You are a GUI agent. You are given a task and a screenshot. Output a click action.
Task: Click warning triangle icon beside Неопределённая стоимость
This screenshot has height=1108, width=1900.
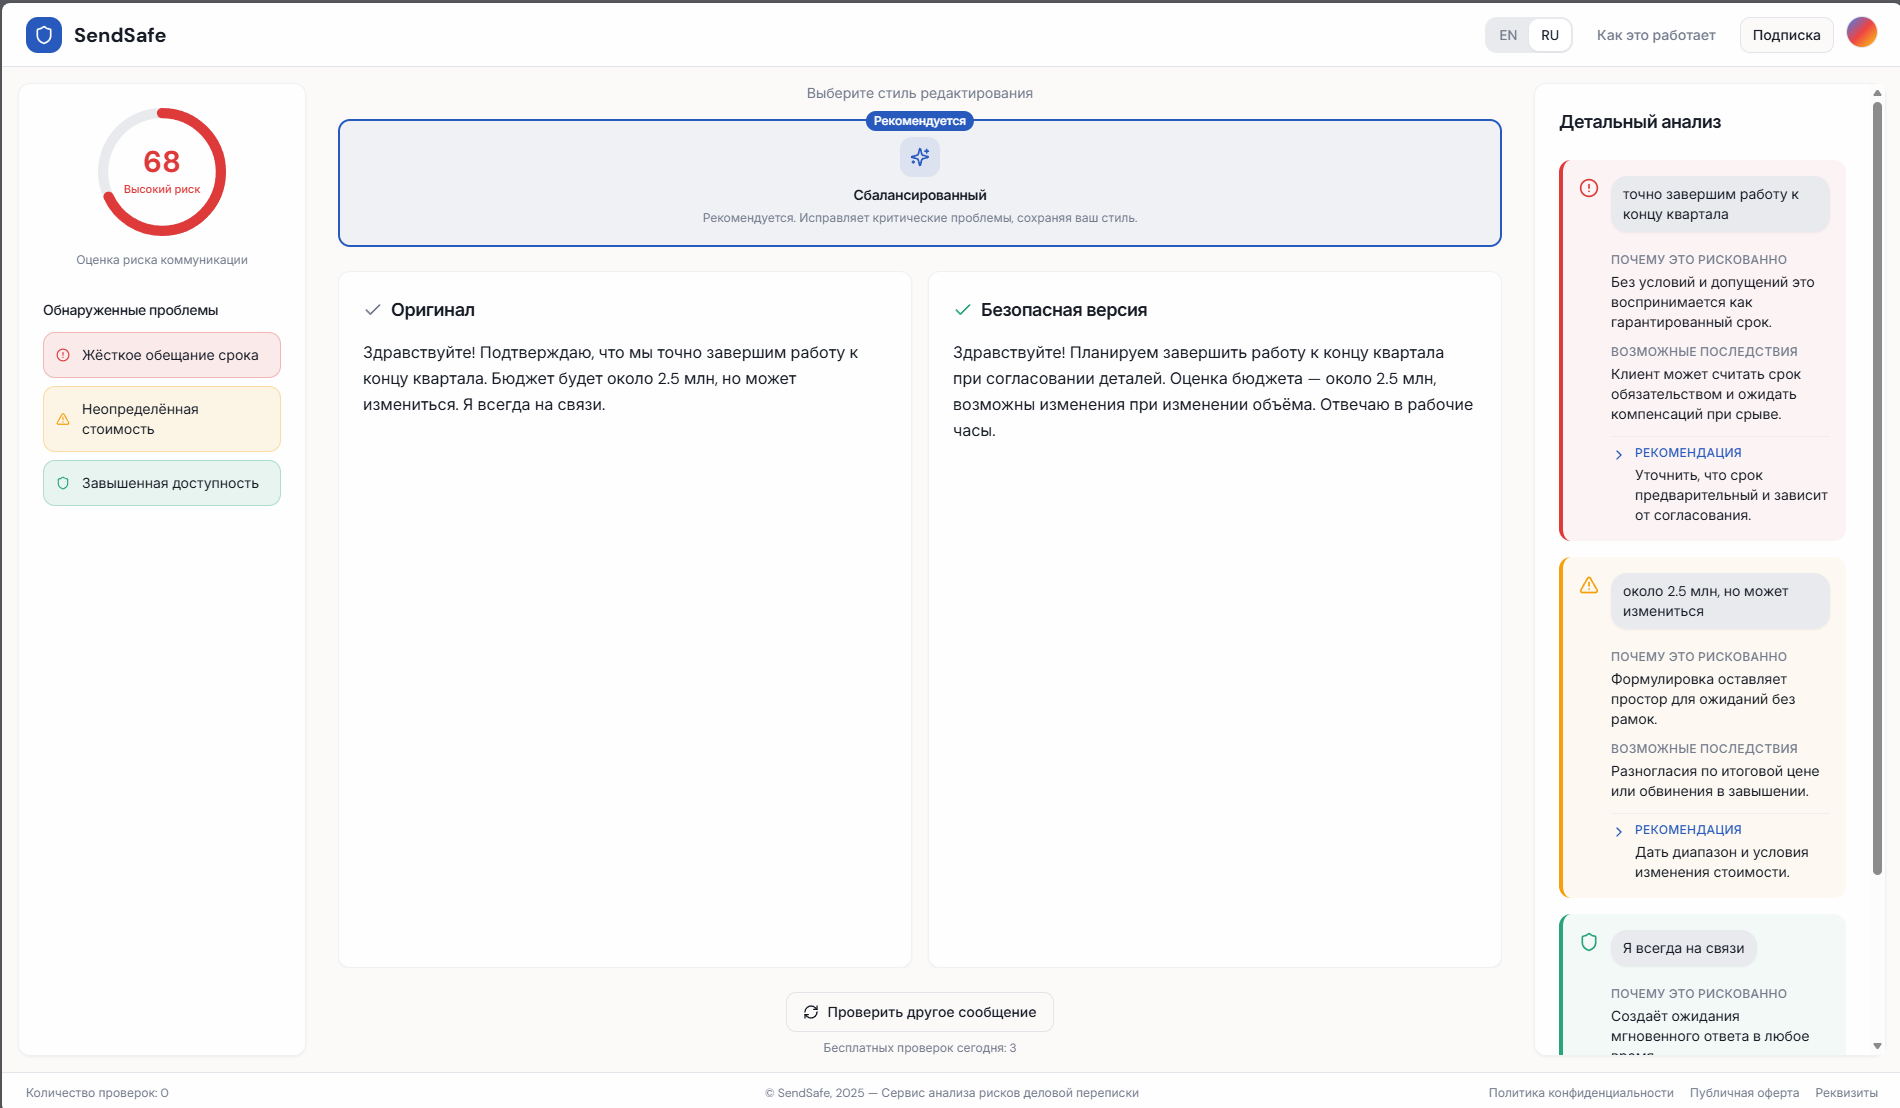coord(63,419)
